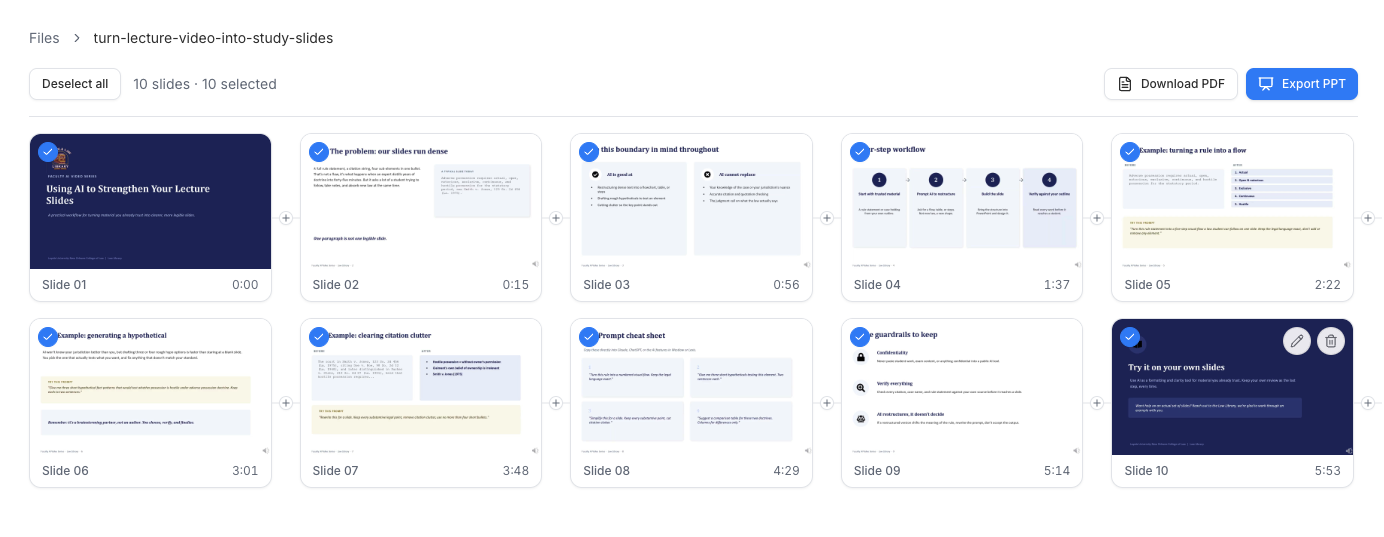Click the 'Slide 09' label
Screen dimensions: 1384x537
(877, 470)
